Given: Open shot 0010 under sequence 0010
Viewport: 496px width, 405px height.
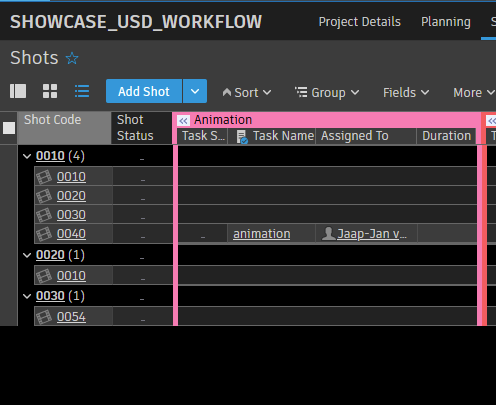Looking at the screenshot, I should [x=71, y=177].
